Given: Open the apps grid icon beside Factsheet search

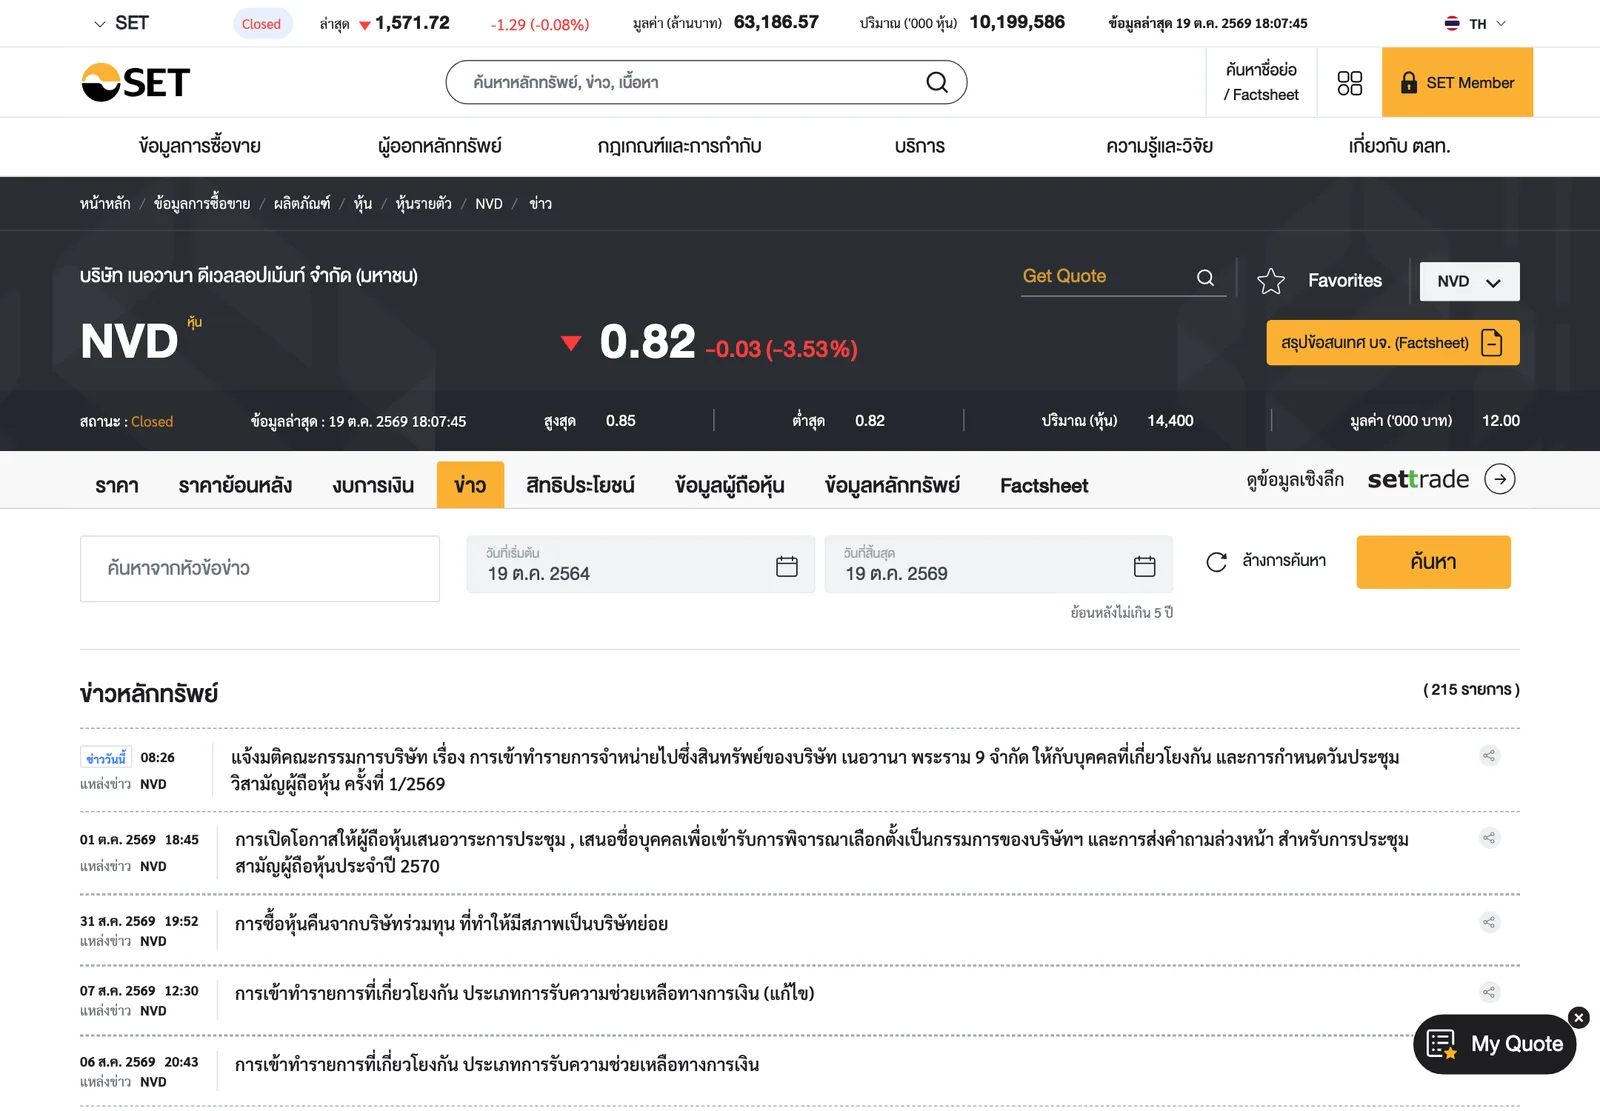Looking at the screenshot, I should click(x=1350, y=83).
